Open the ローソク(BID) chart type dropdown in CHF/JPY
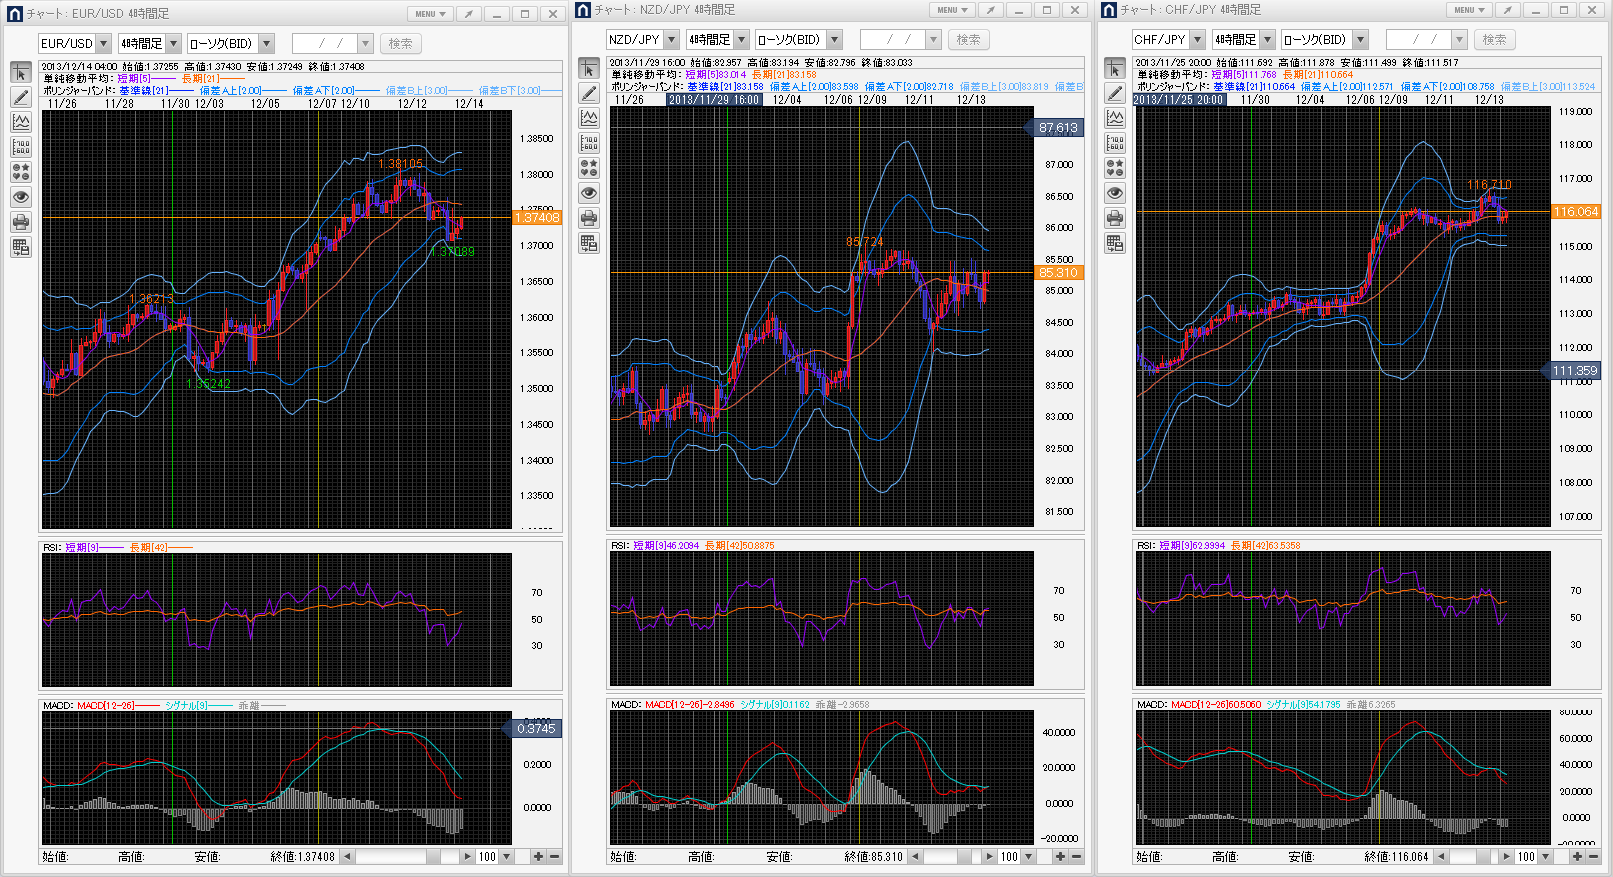 1360,40
